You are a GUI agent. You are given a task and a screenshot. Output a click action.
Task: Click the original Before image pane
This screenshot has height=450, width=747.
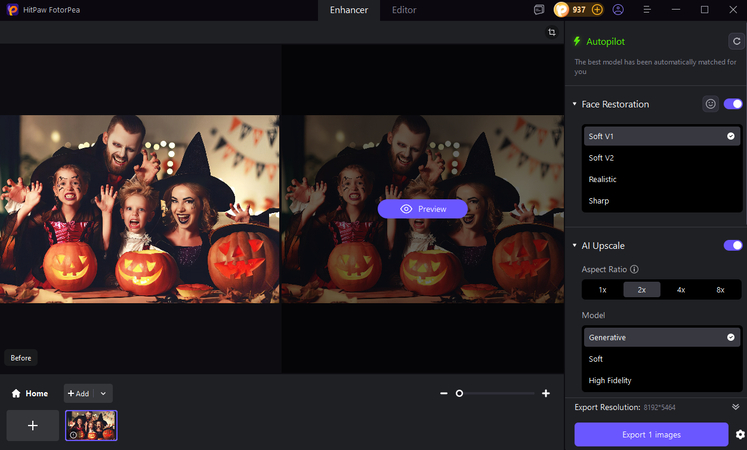(140, 209)
